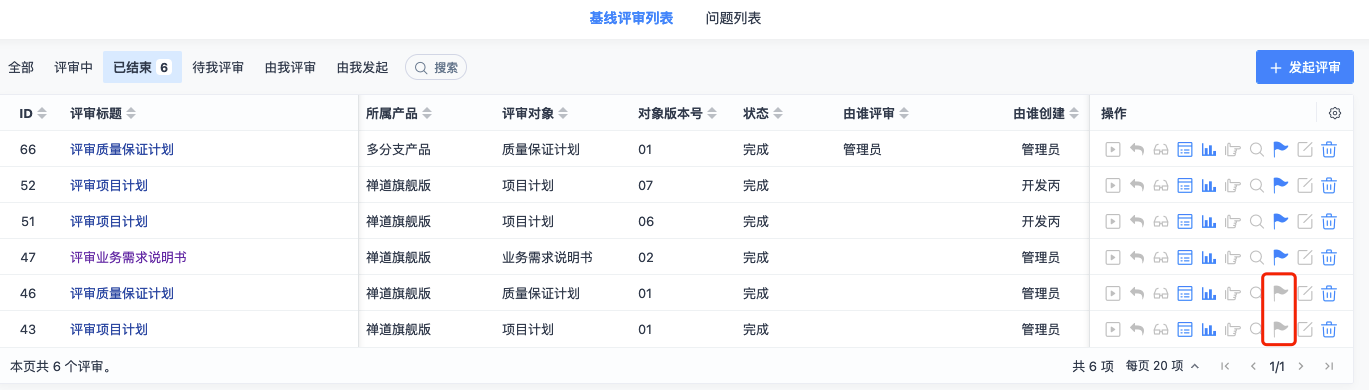
Task: Click list-form icon for review 66
Action: 1185,150
